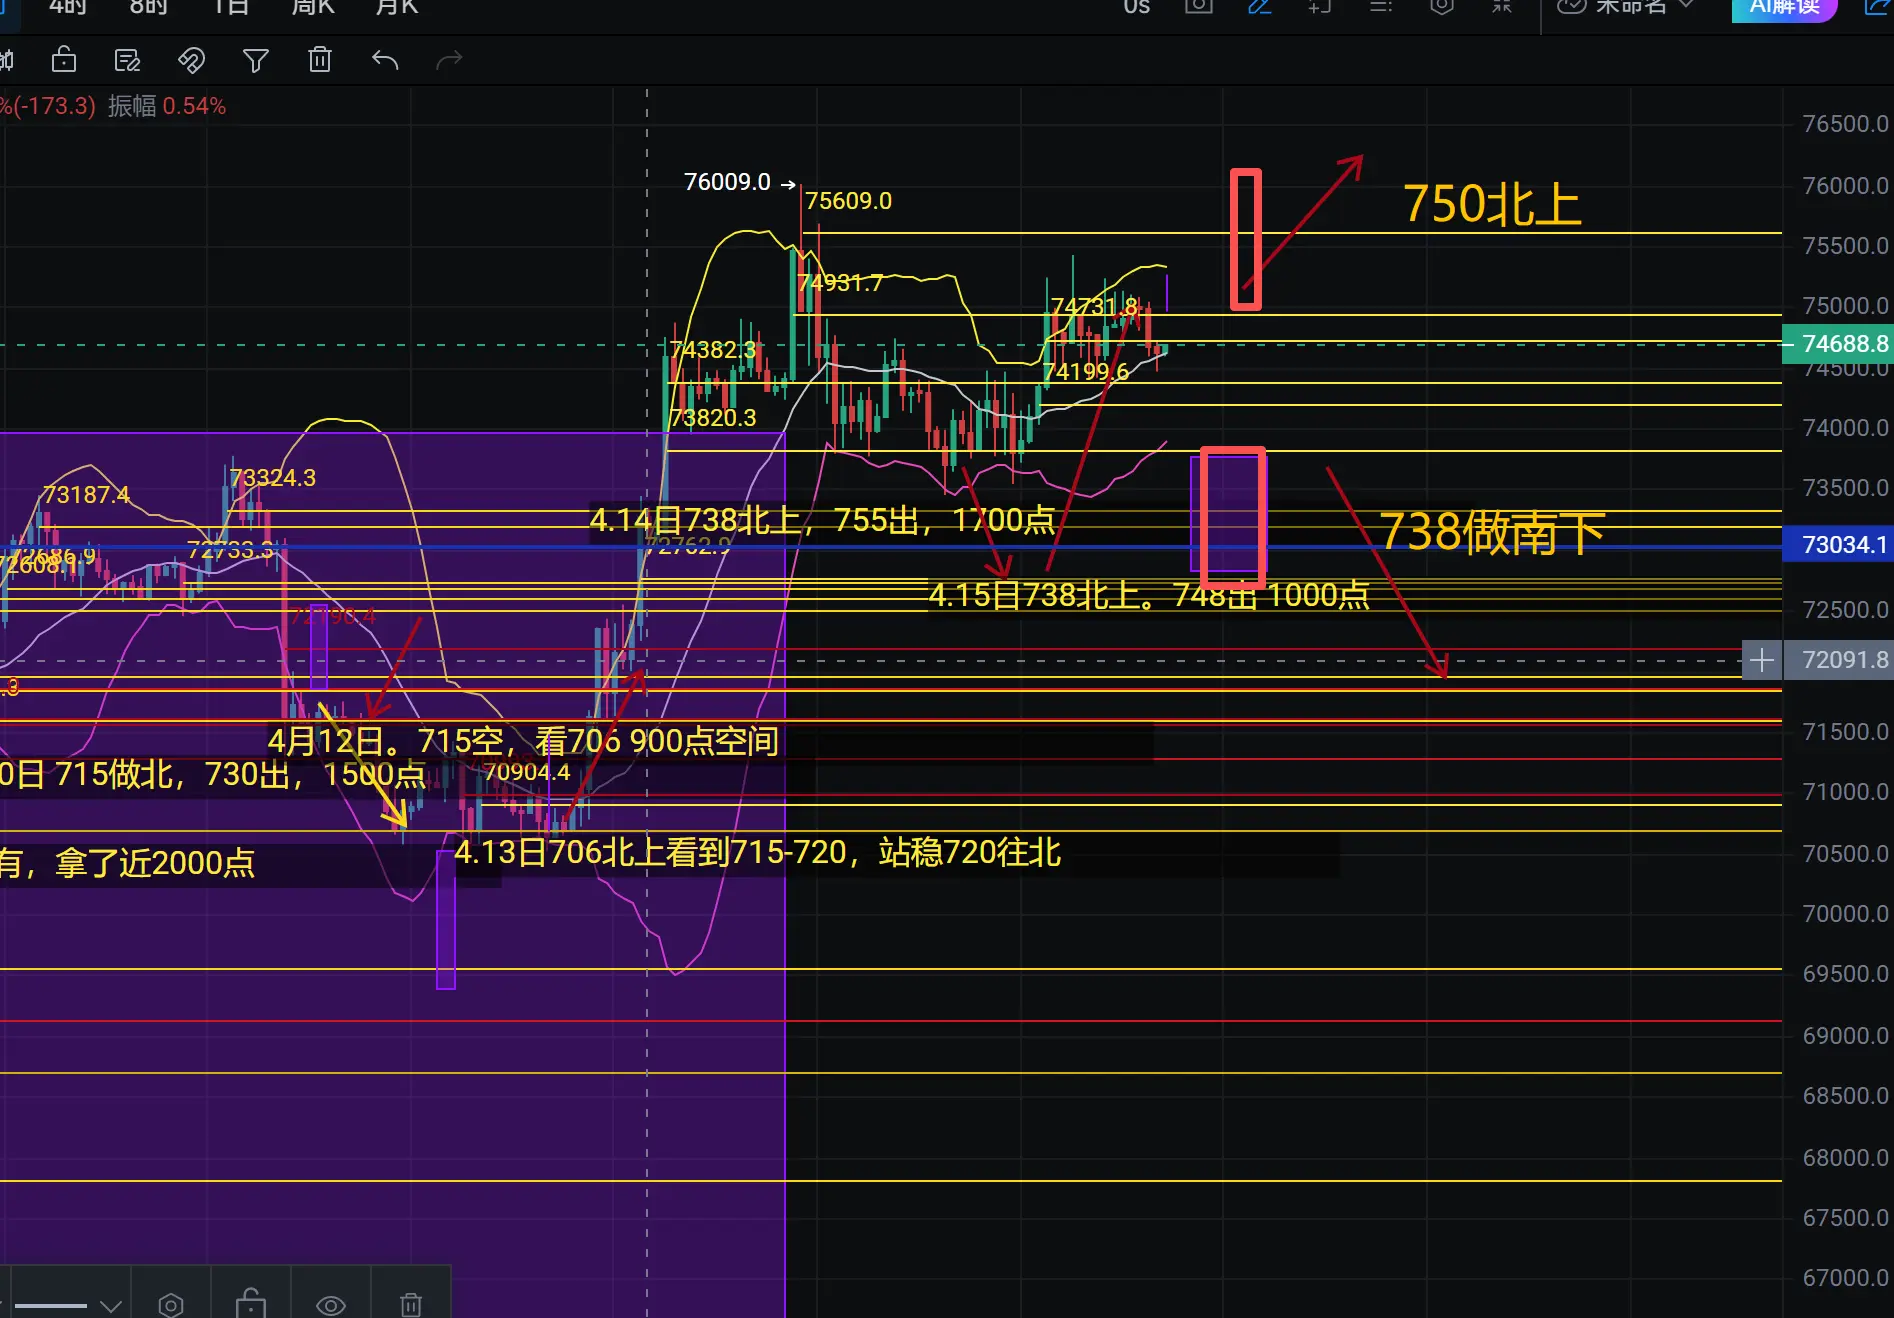Toggle drawing visibility eye icon
This screenshot has height=1318, width=1894.
pos(331,1305)
